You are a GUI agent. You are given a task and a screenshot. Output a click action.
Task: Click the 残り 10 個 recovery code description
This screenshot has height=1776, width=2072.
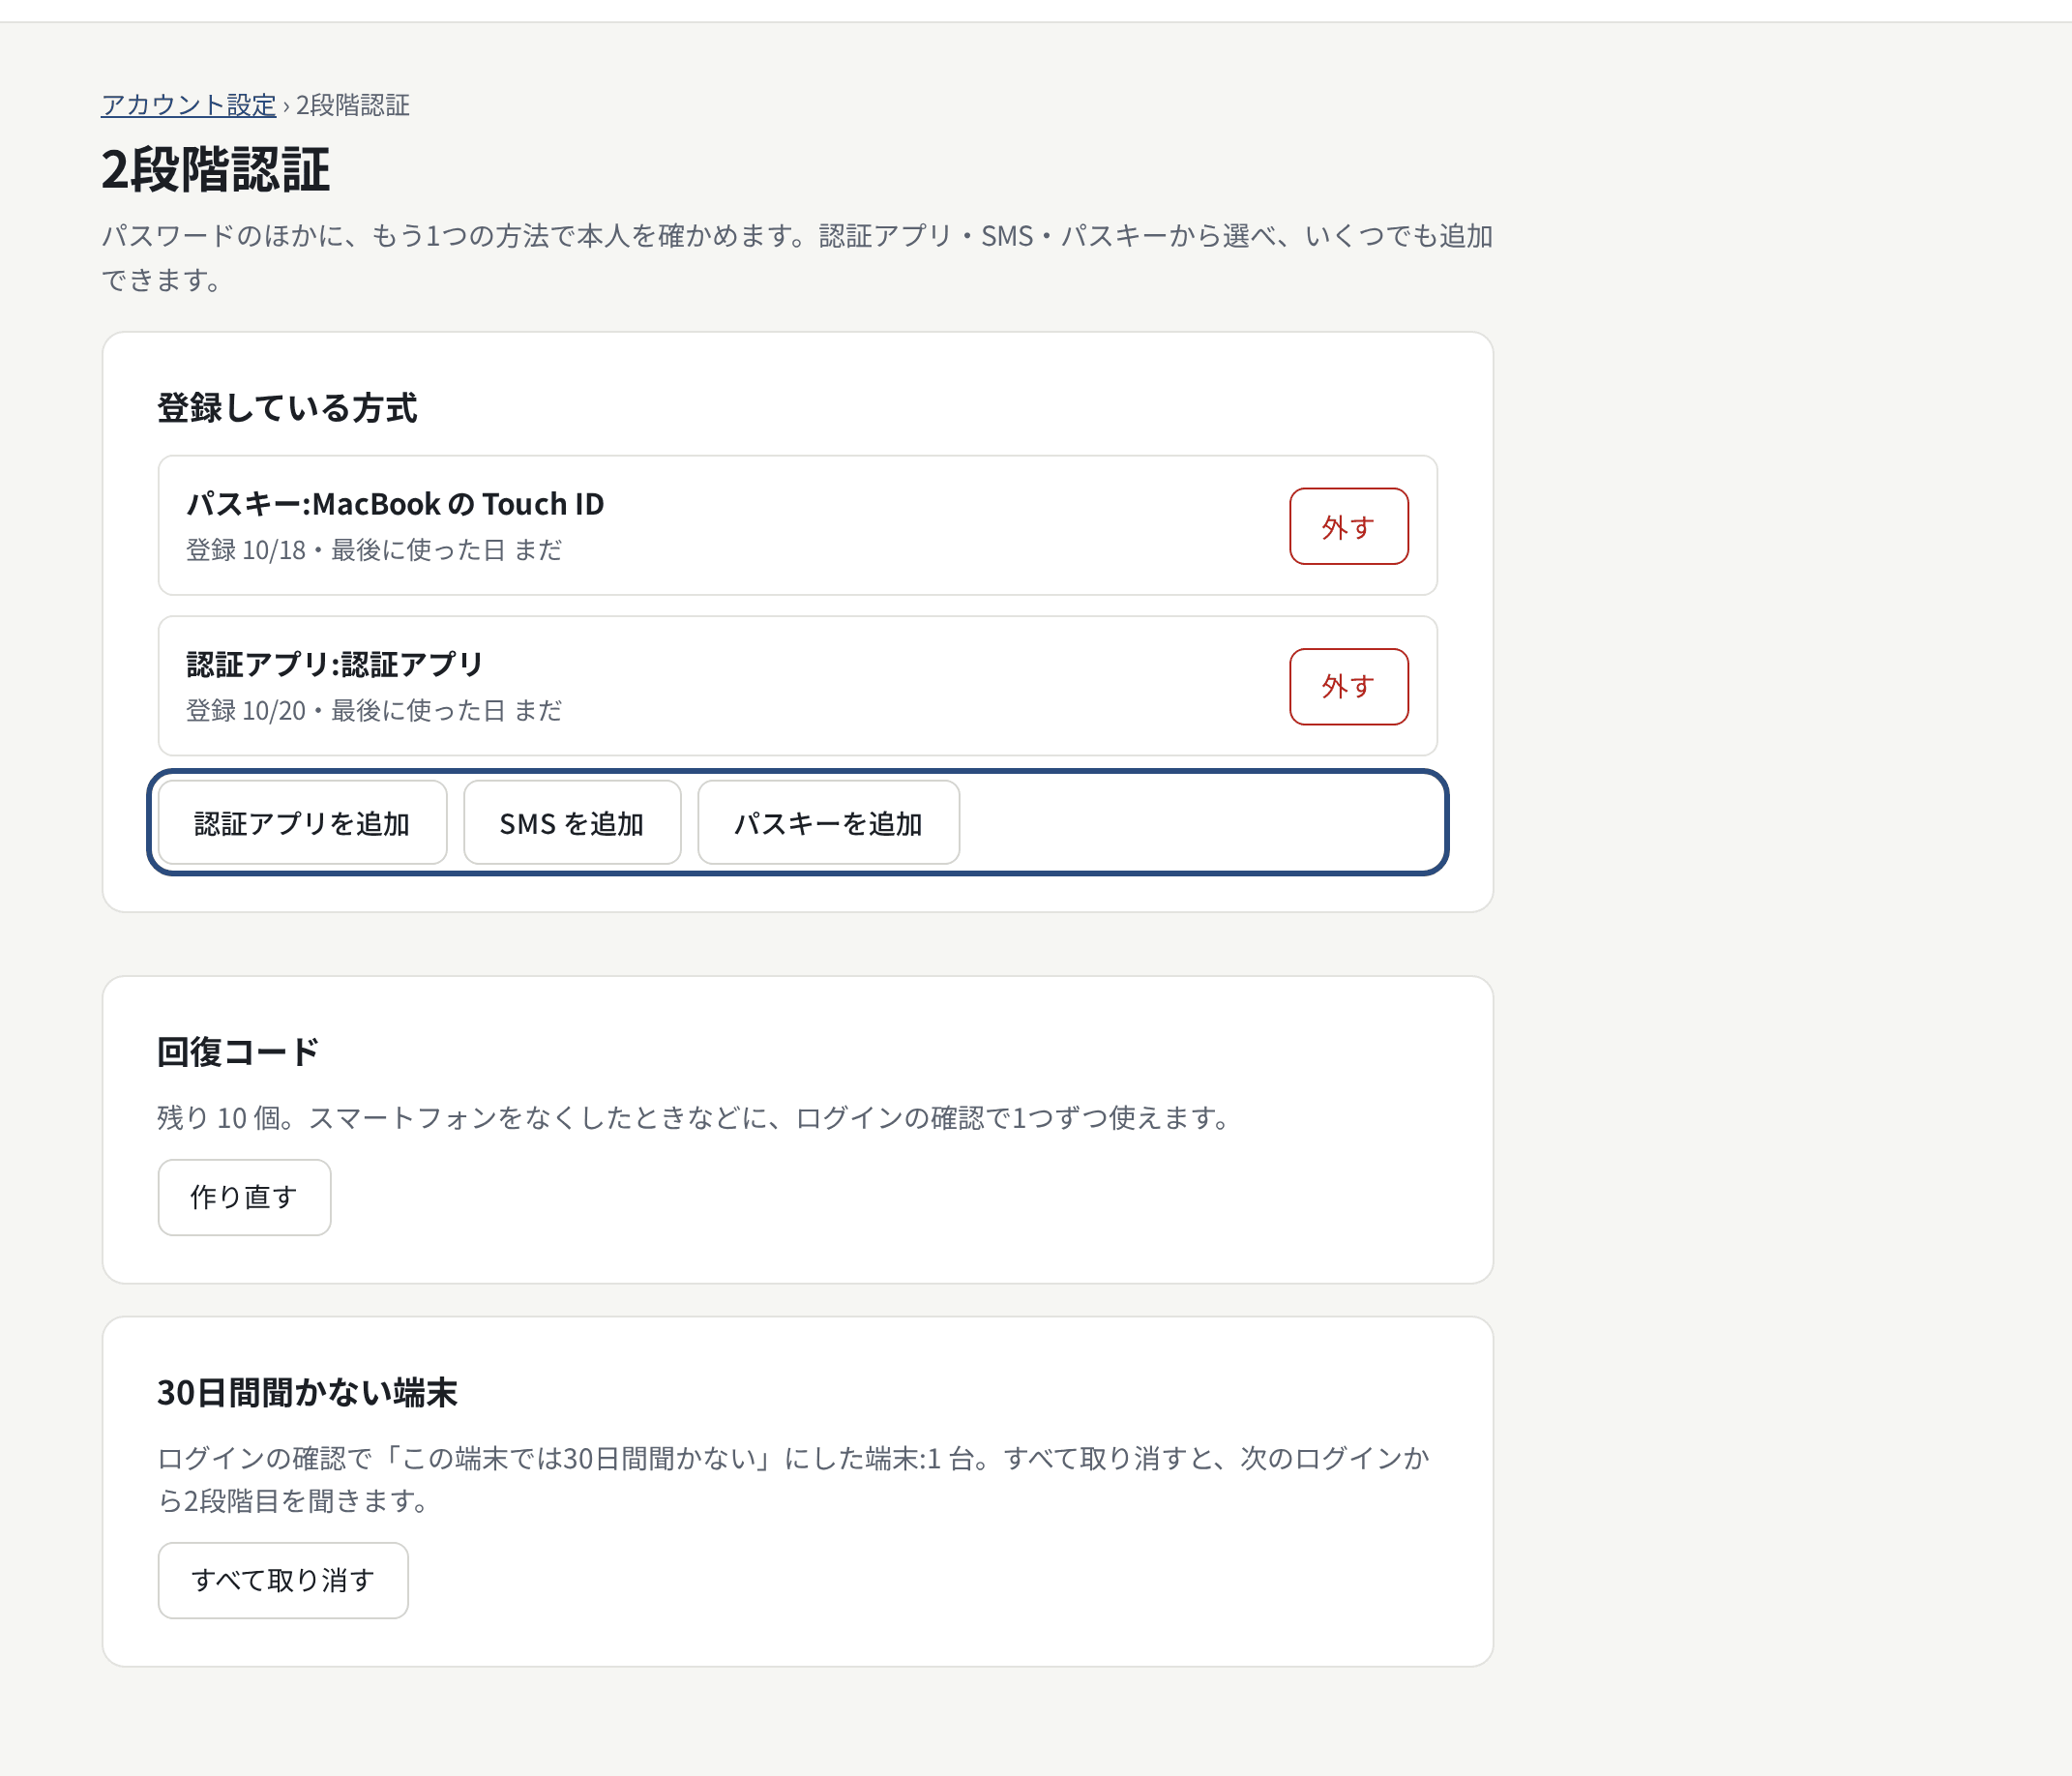[697, 1118]
